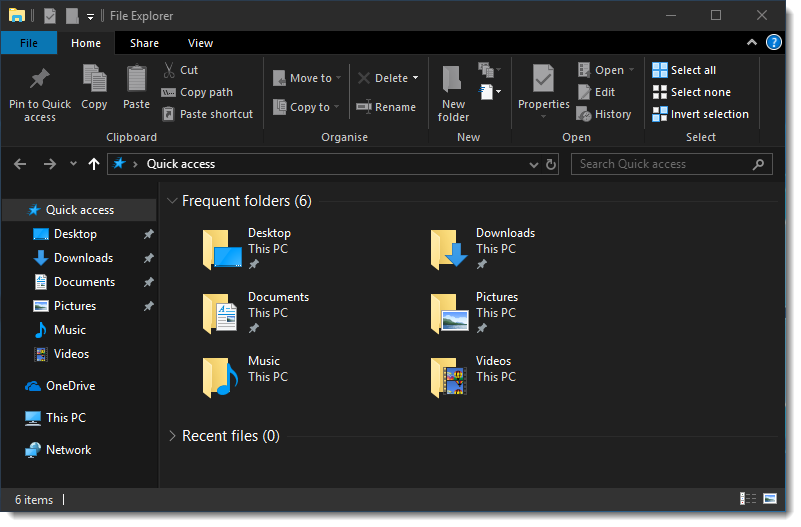This screenshot has width=801, height=527.
Task: Go up one level with Up arrow
Action: tap(93, 164)
